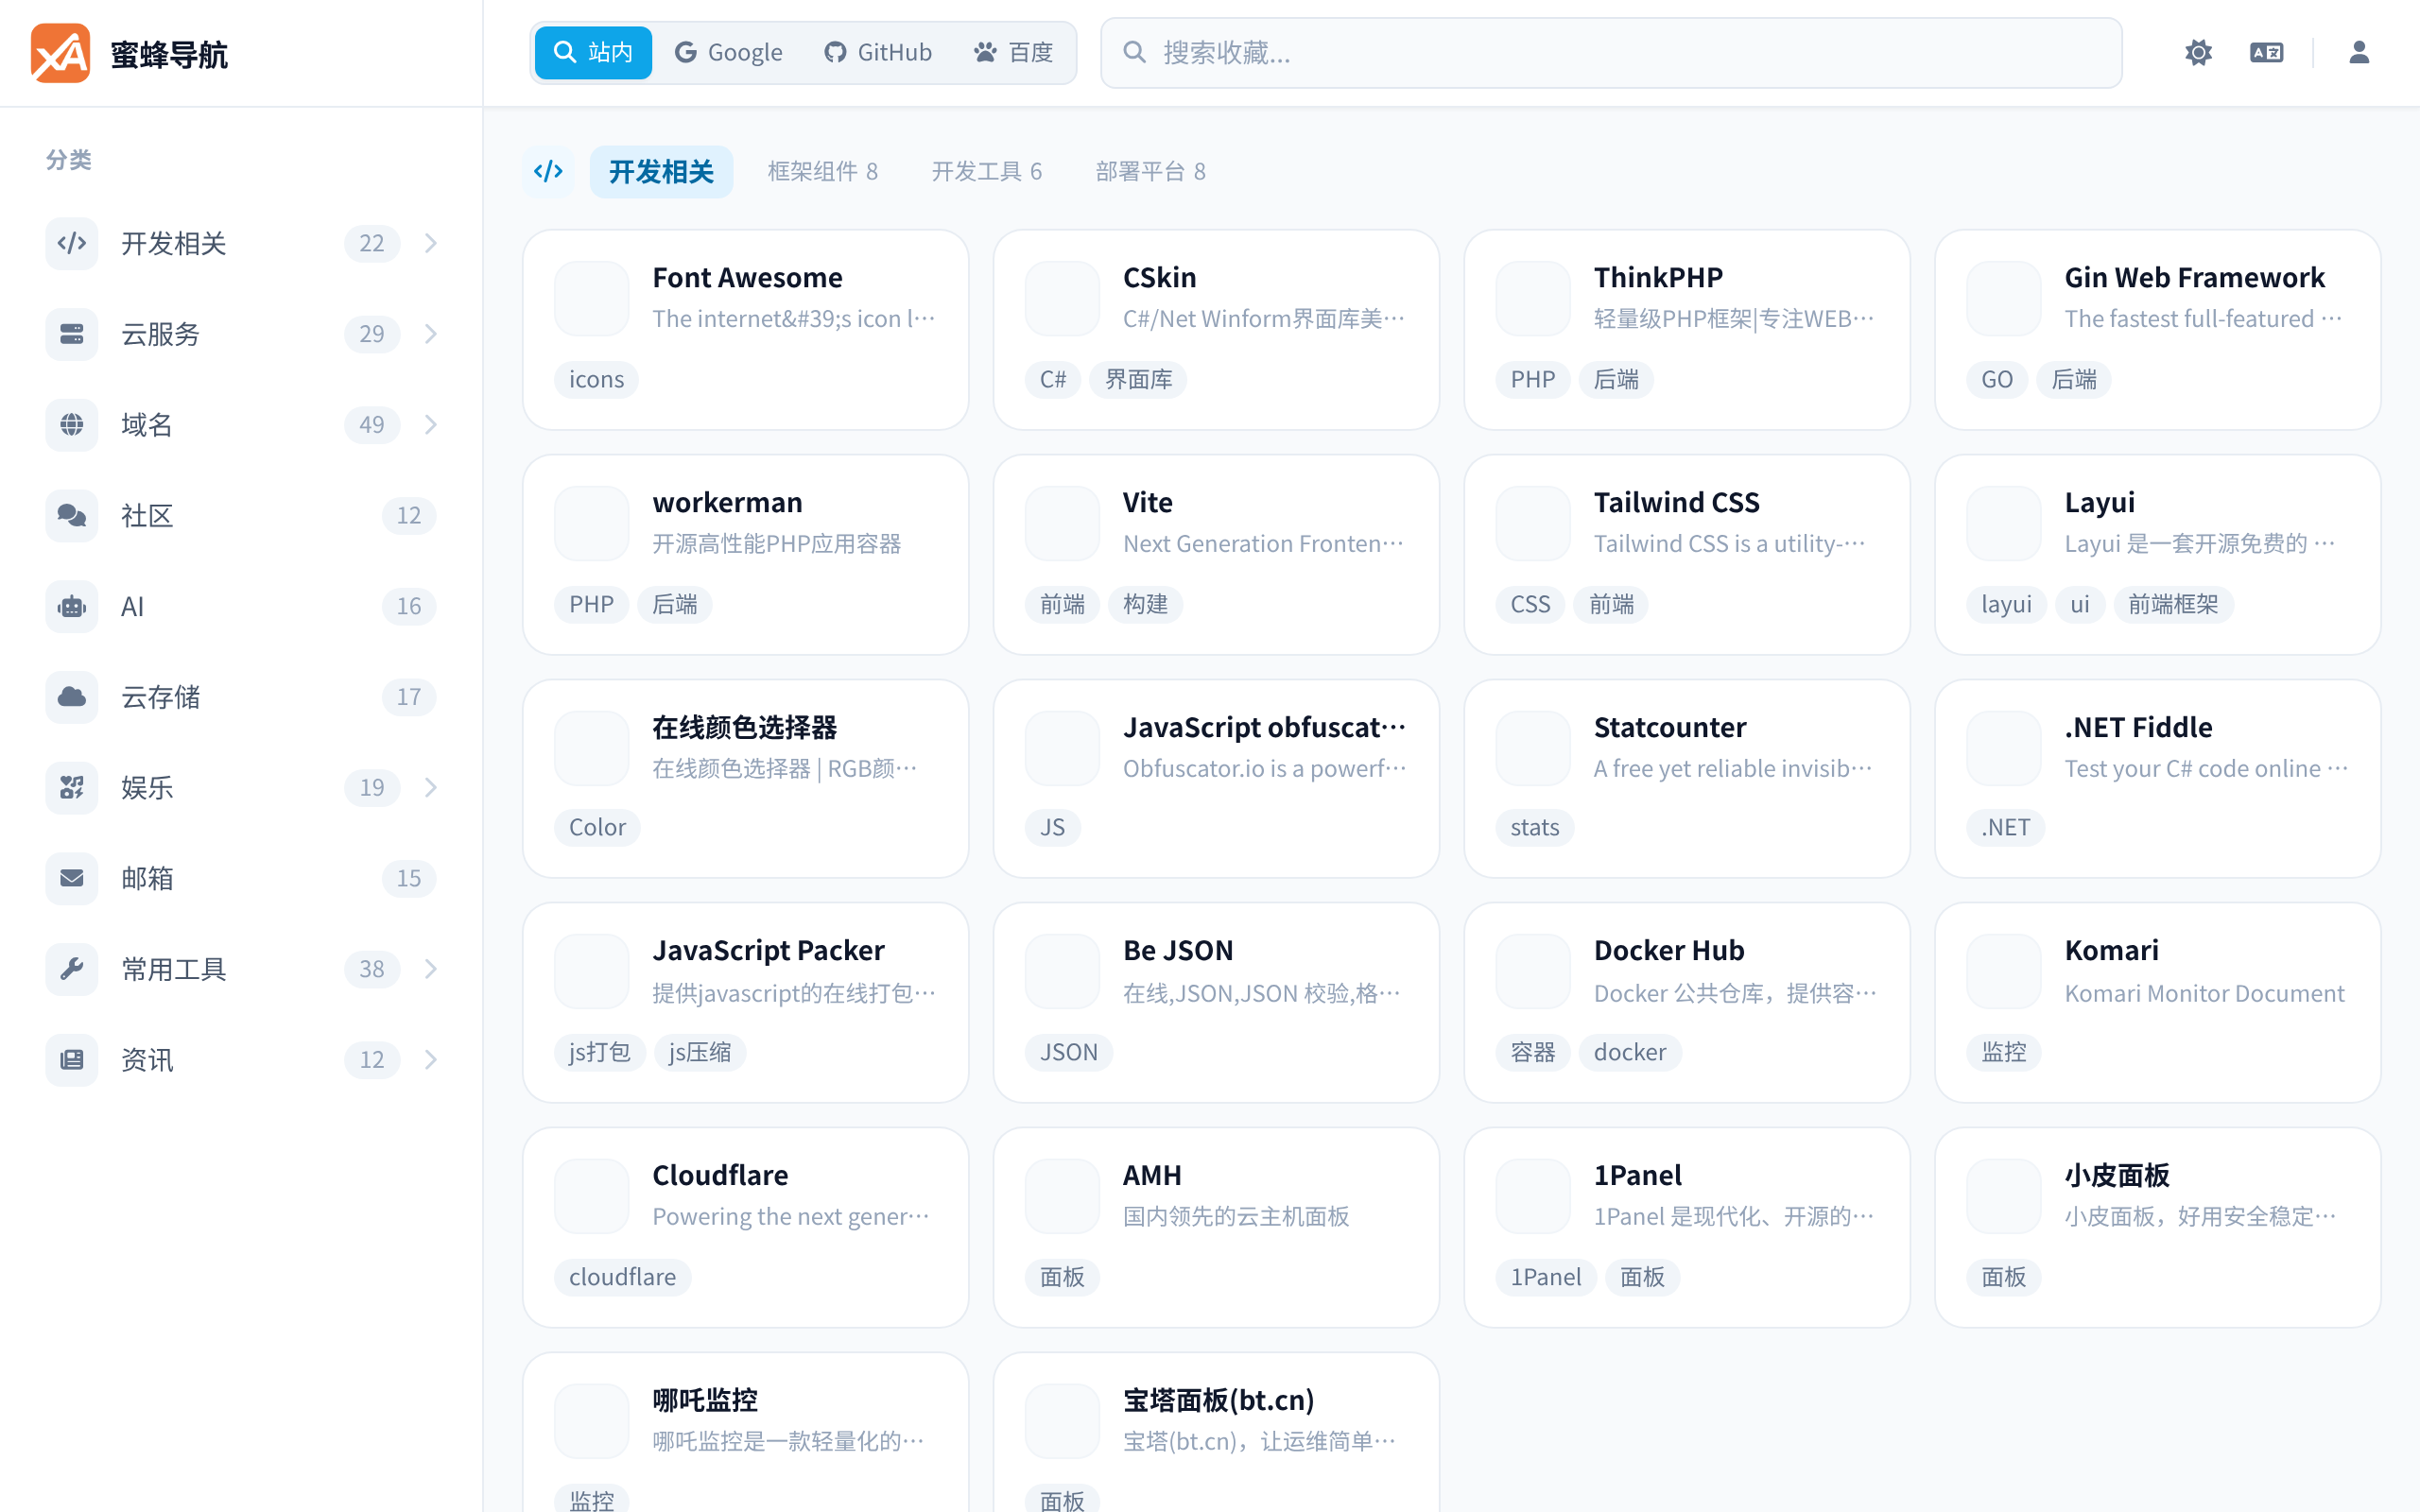The height and width of the screenshot is (1512, 2420).
Task: Open the .NET Fiddle site link
Action: pyautogui.click(x=2158, y=779)
